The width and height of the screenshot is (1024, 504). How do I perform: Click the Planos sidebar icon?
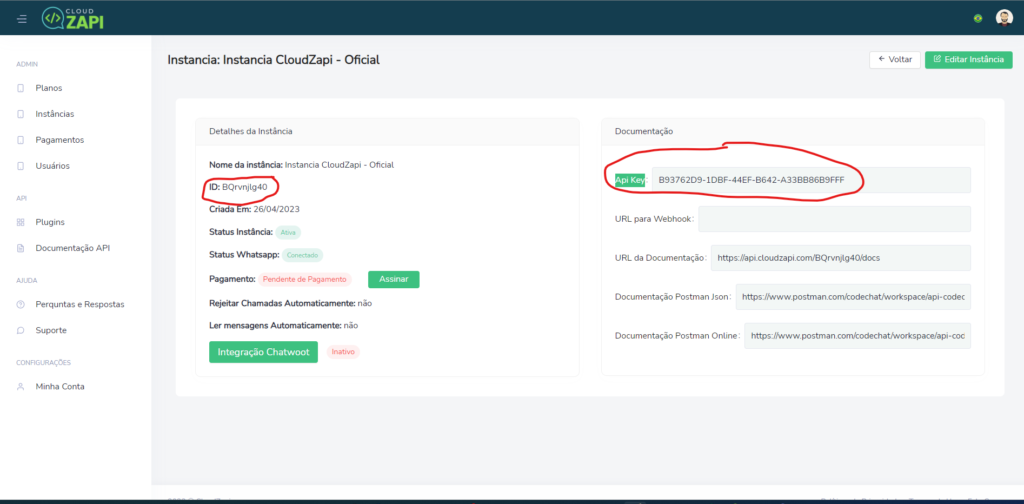click(x=20, y=88)
